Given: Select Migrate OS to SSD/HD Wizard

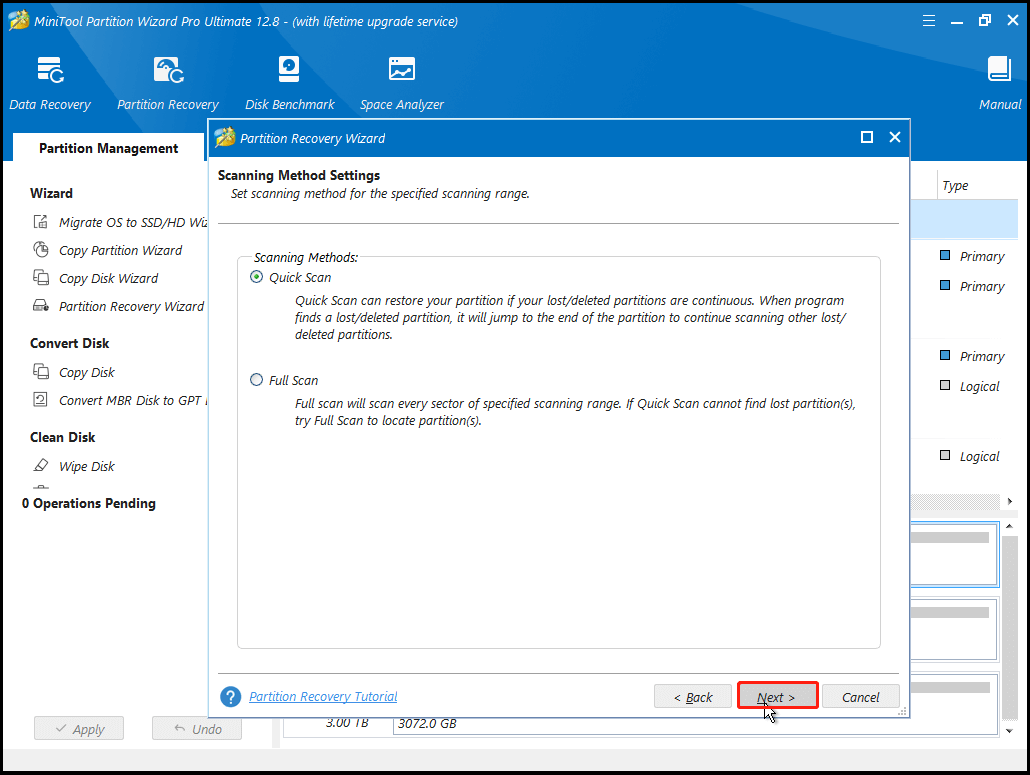Looking at the screenshot, I should click(132, 222).
